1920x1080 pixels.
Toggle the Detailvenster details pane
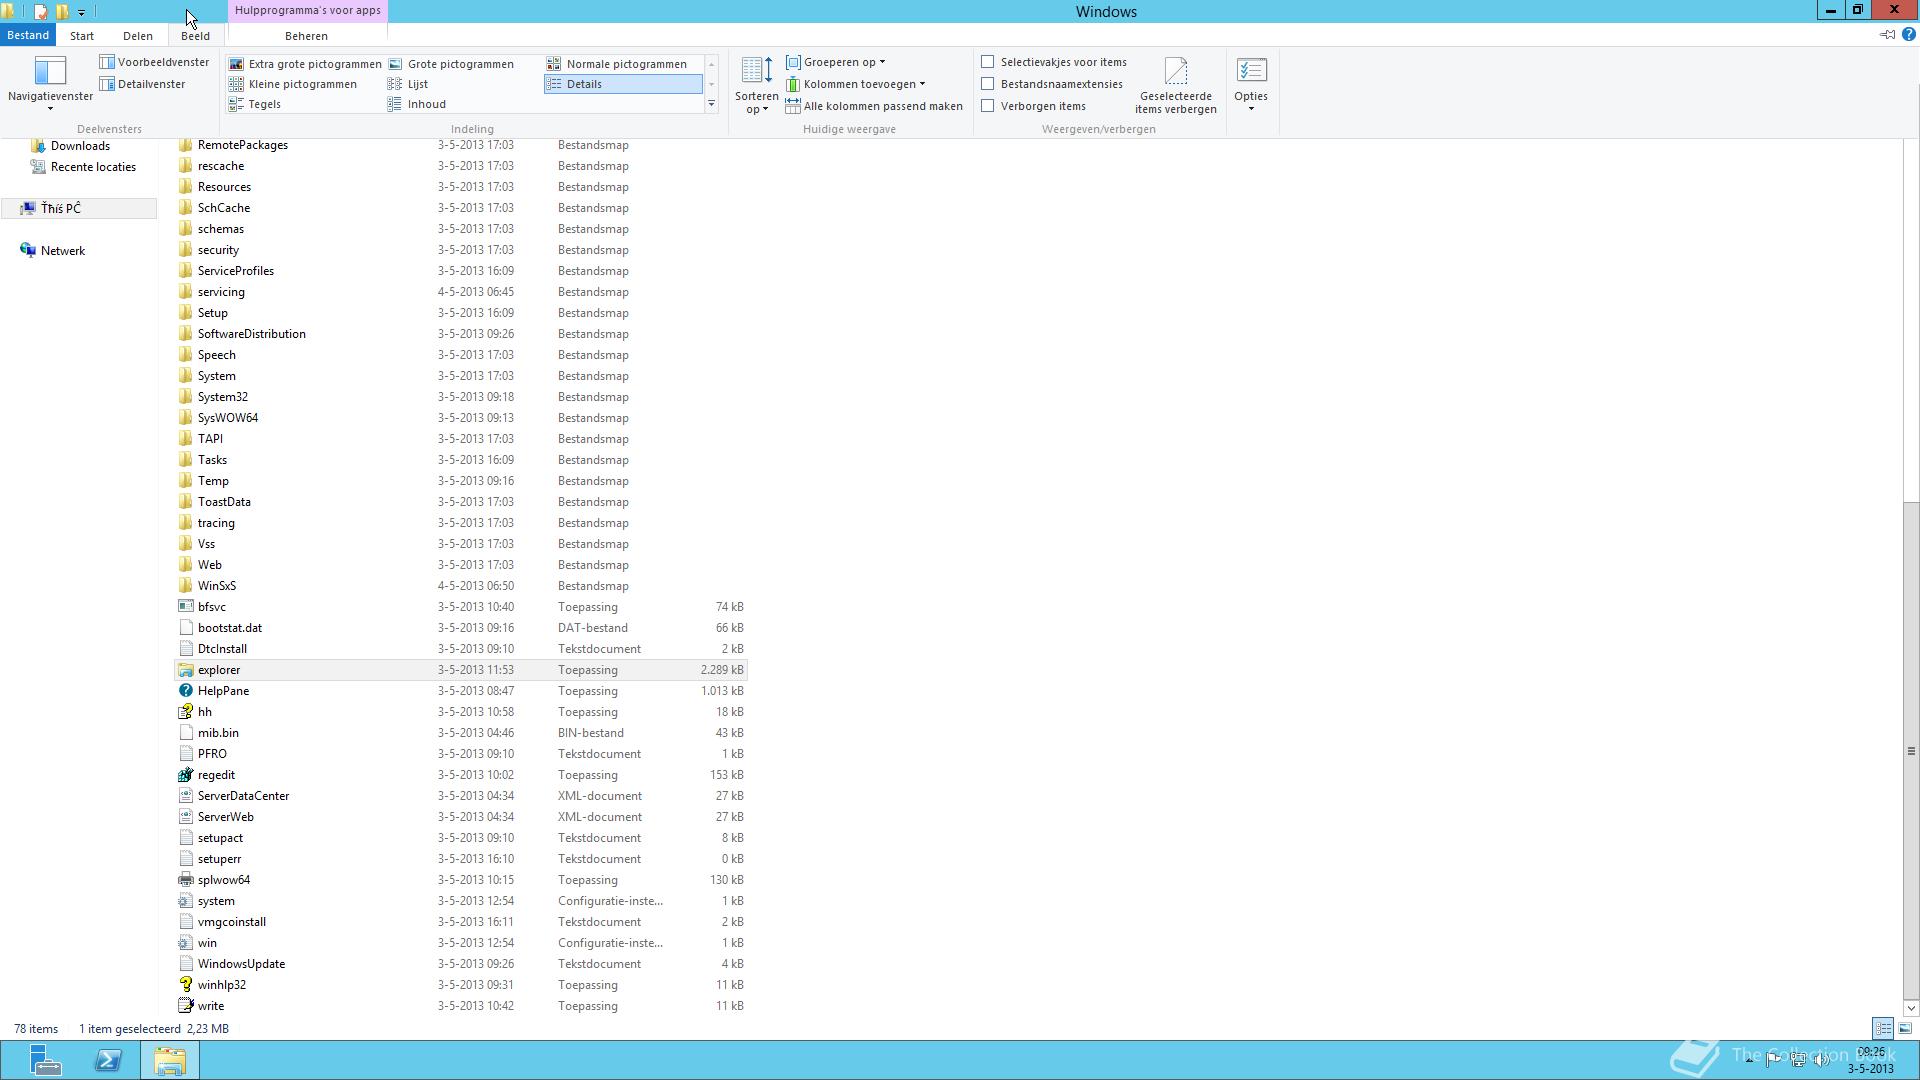click(x=142, y=84)
